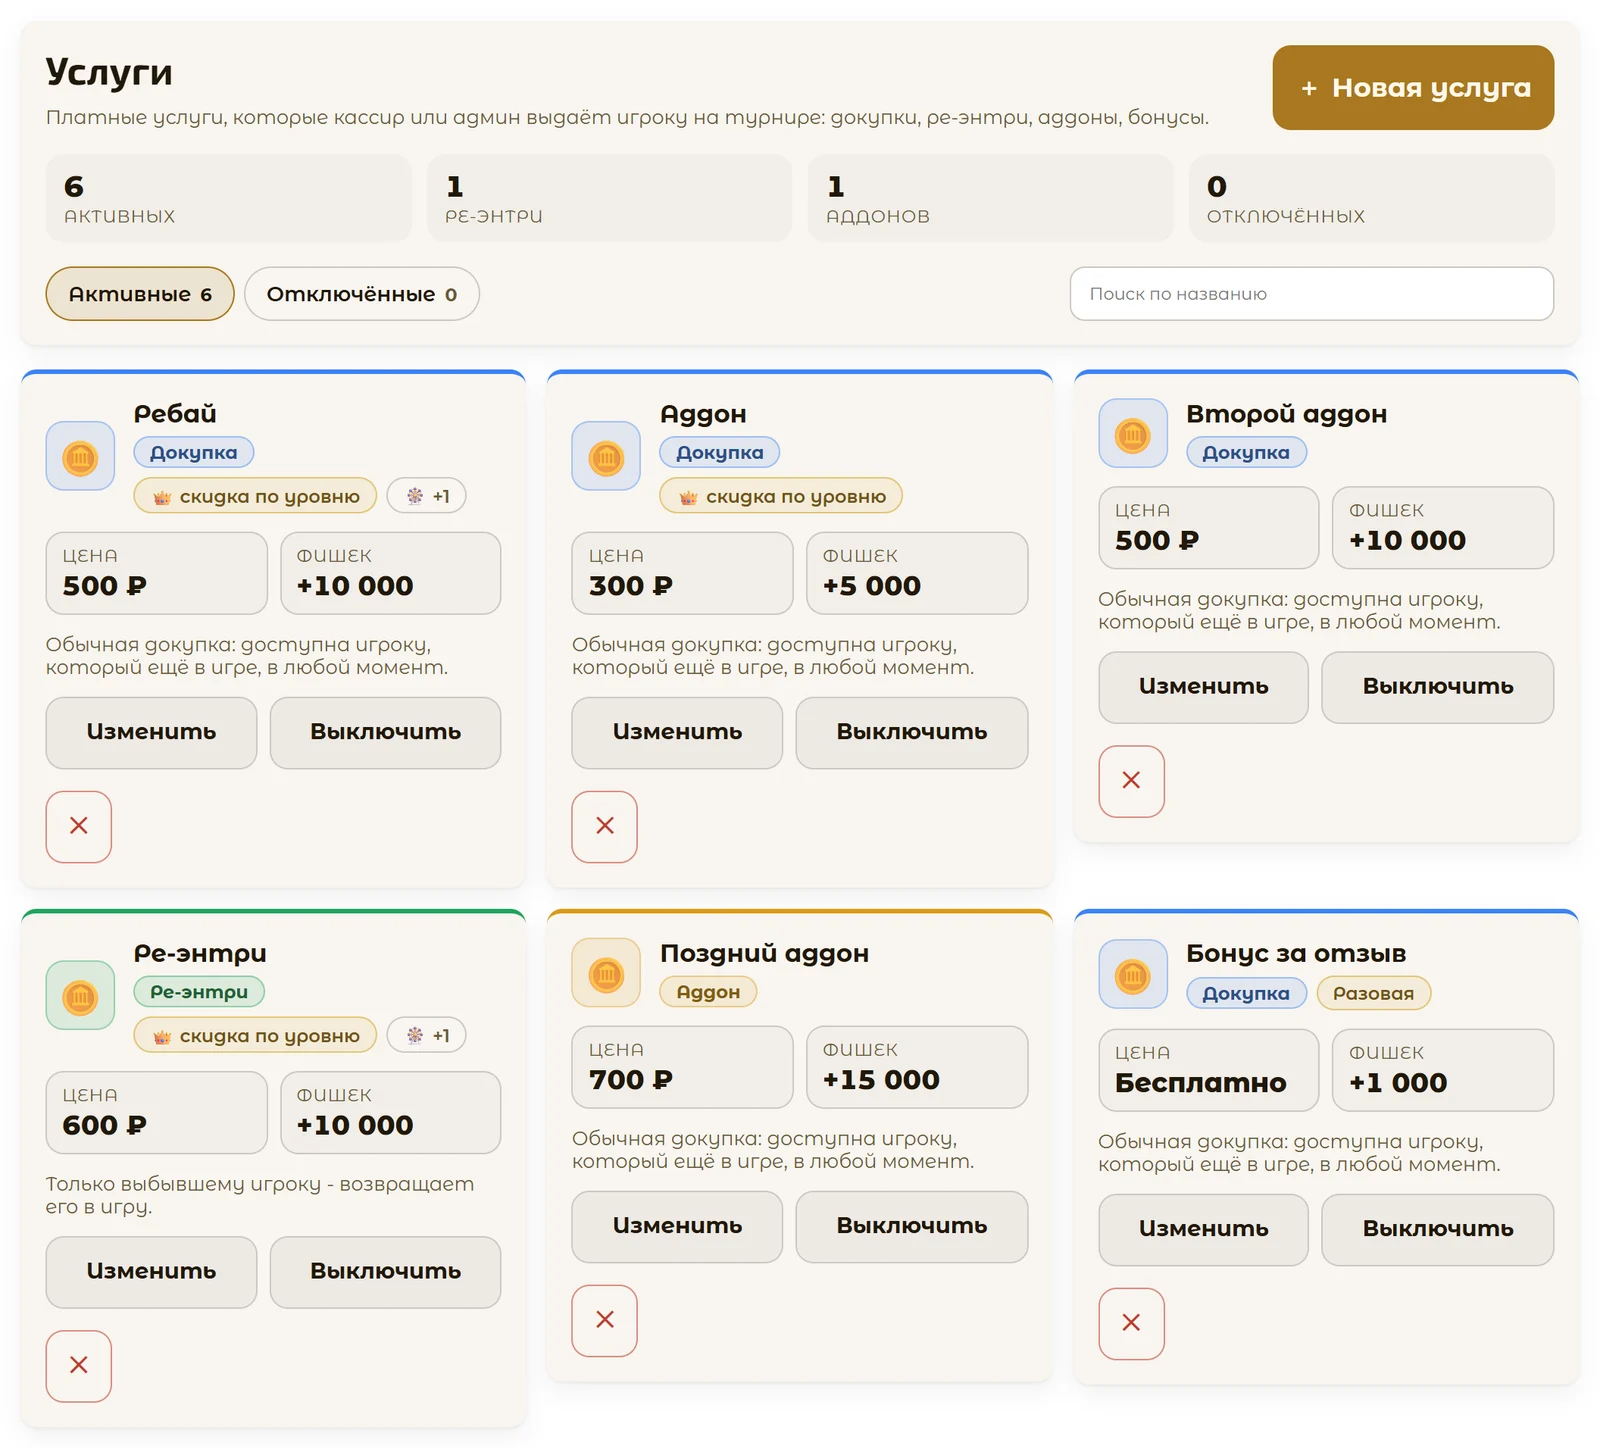The height and width of the screenshot is (1448, 1600).
Task: Focus the Поиск по названию search field
Action: click(x=1312, y=294)
